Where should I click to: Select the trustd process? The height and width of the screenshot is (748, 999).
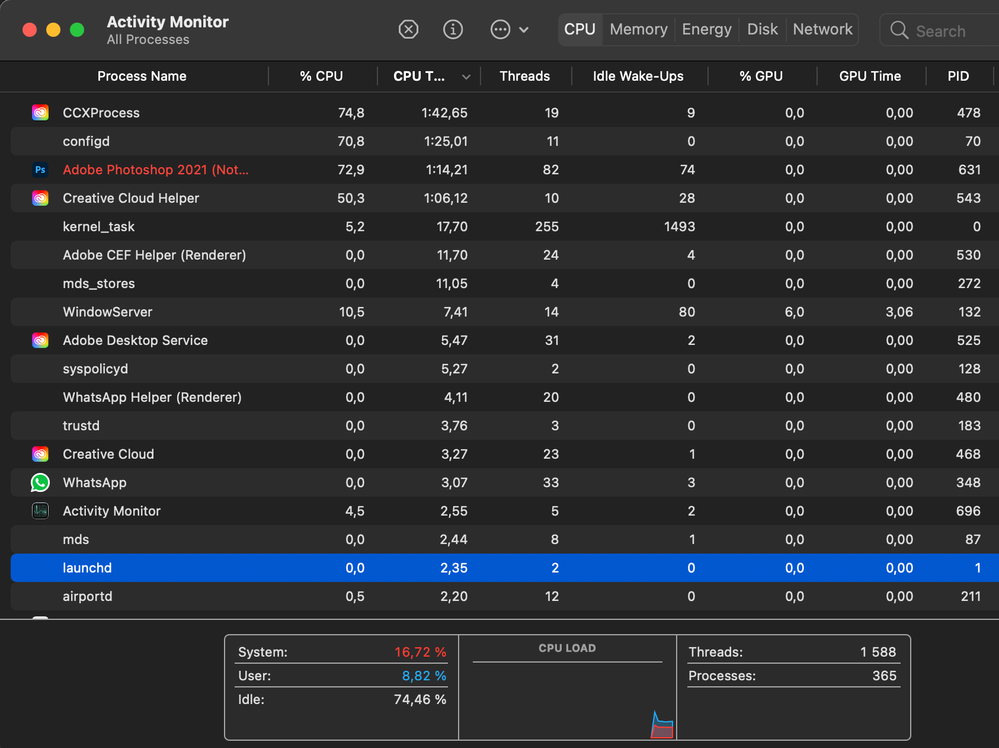pos(505,426)
